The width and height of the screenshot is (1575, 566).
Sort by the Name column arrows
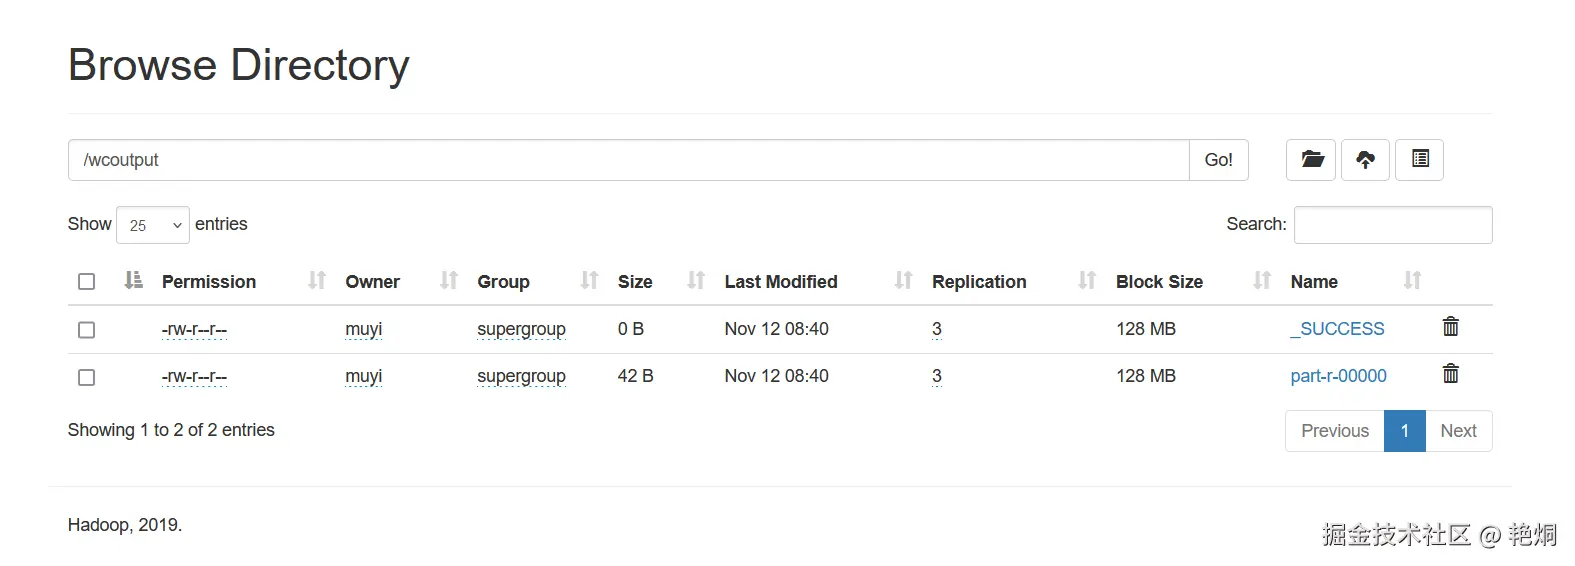[x=1412, y=281]
